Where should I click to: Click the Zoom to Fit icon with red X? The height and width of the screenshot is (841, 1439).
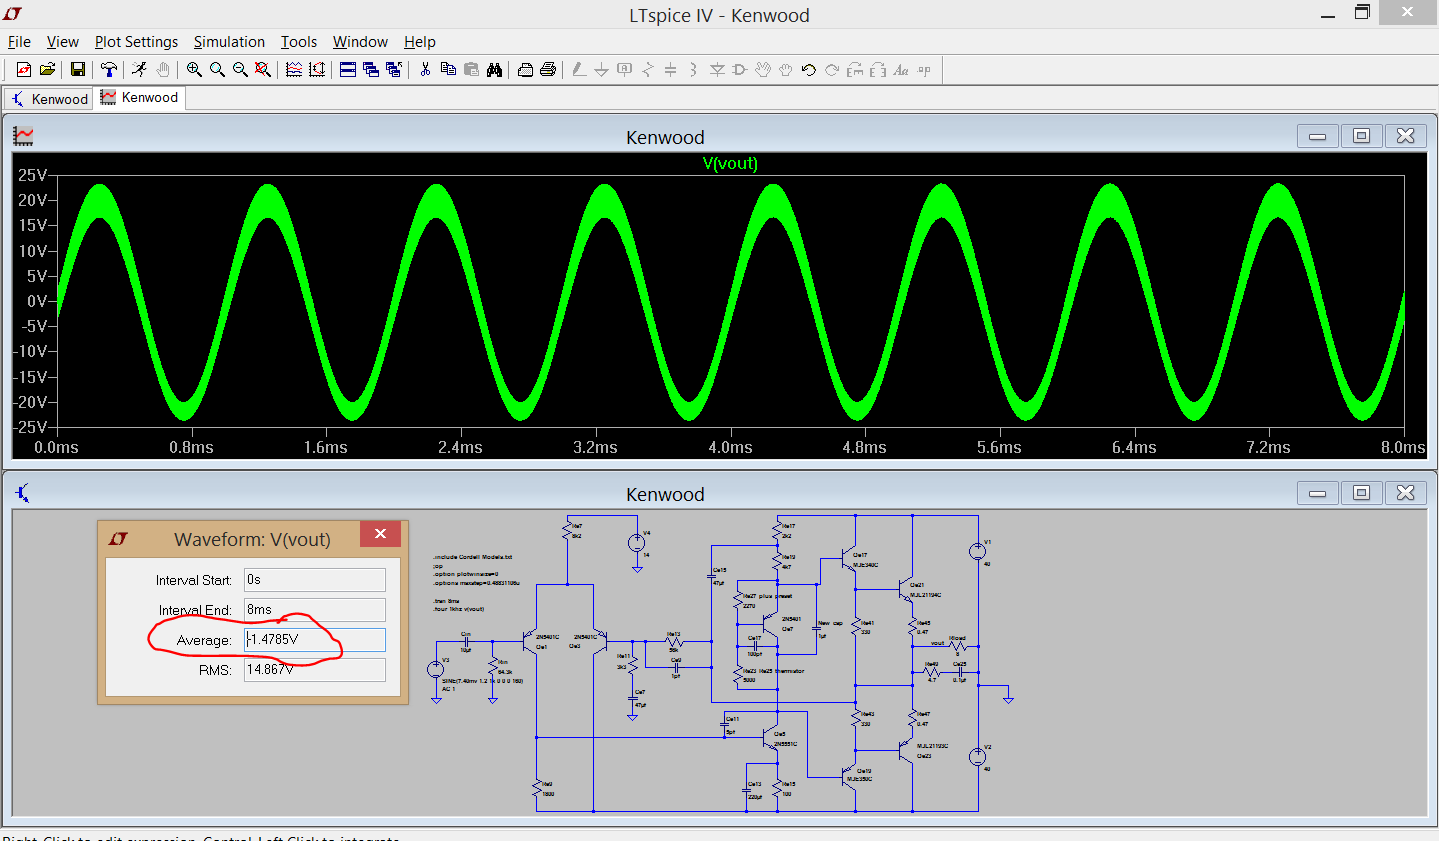coord(263,69)
